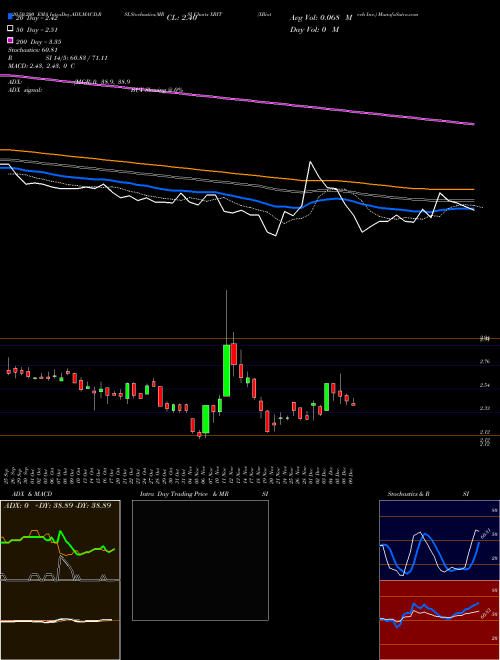Screen dimensions: 500x660
Task: Open the empty intraday trading price panel
Action: click(x=200, y=560)
